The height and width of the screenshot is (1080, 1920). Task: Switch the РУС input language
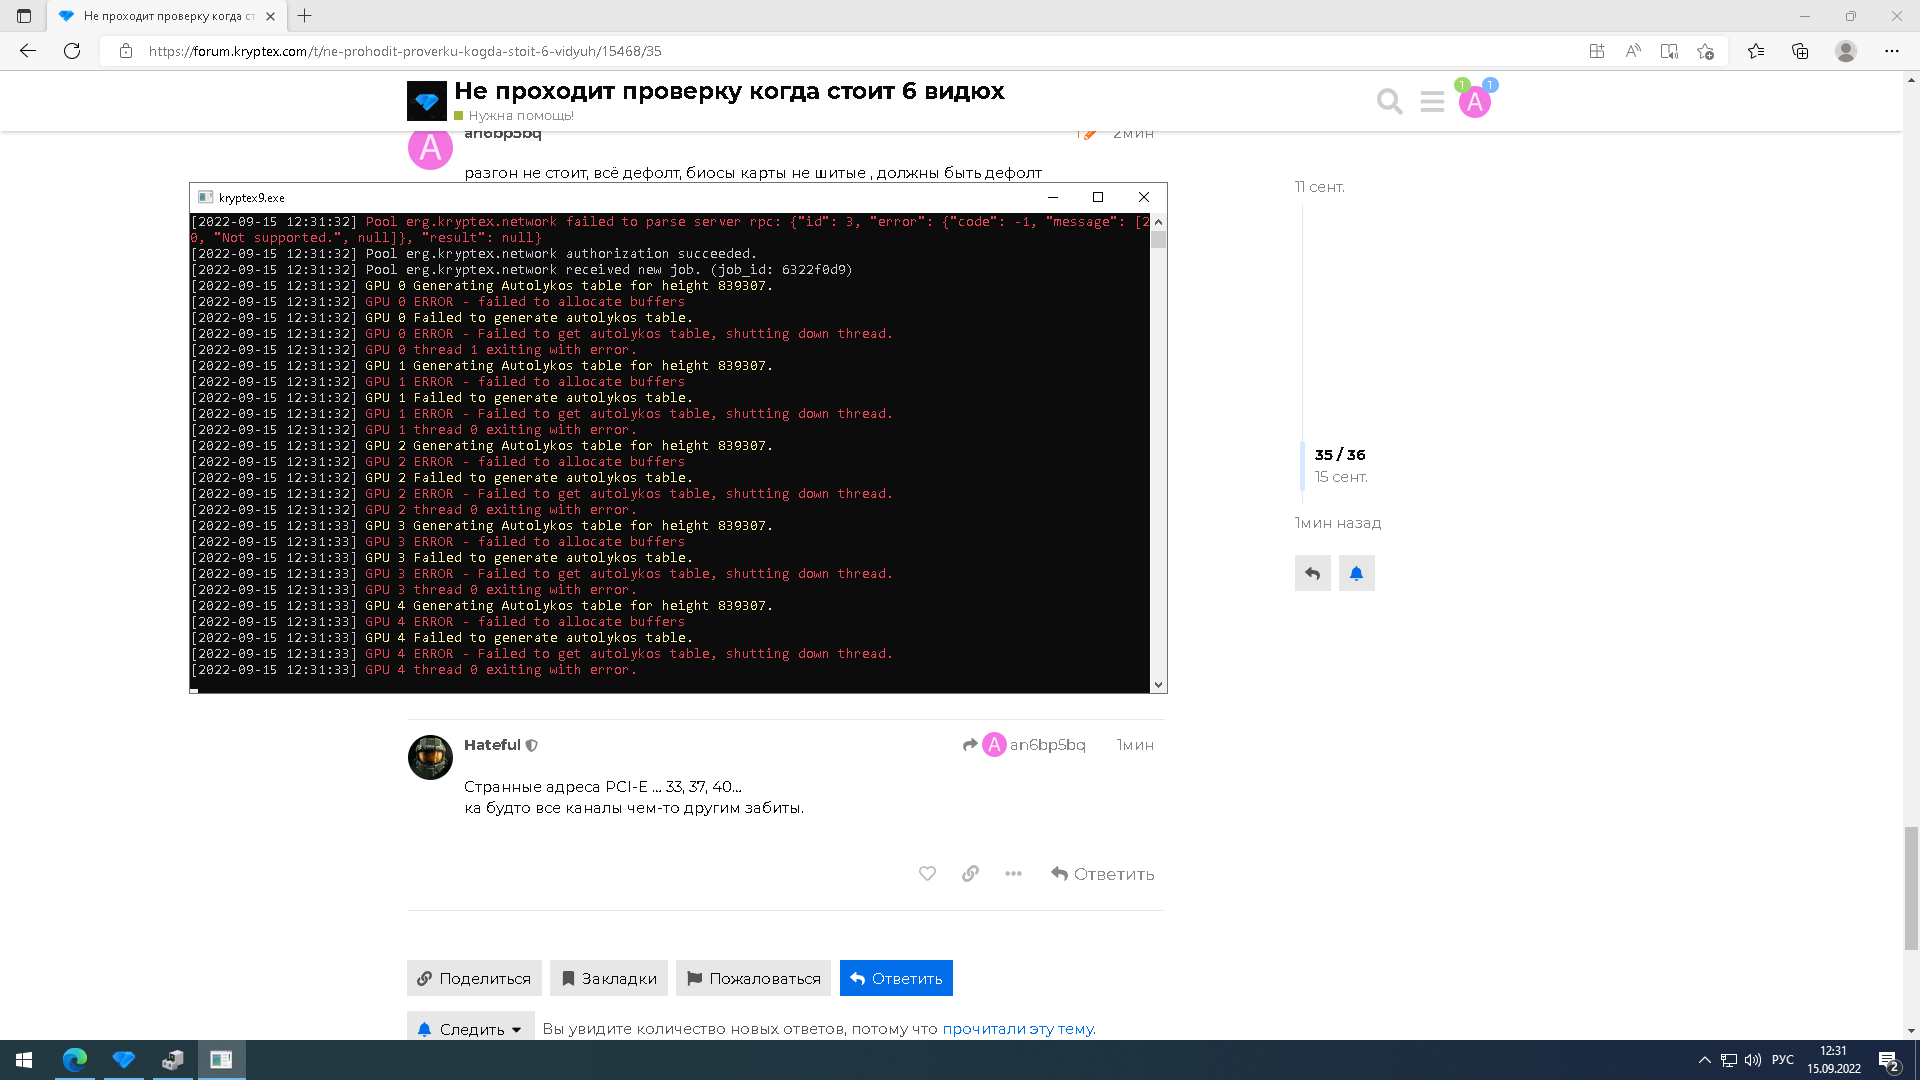coord(1783,1060)
